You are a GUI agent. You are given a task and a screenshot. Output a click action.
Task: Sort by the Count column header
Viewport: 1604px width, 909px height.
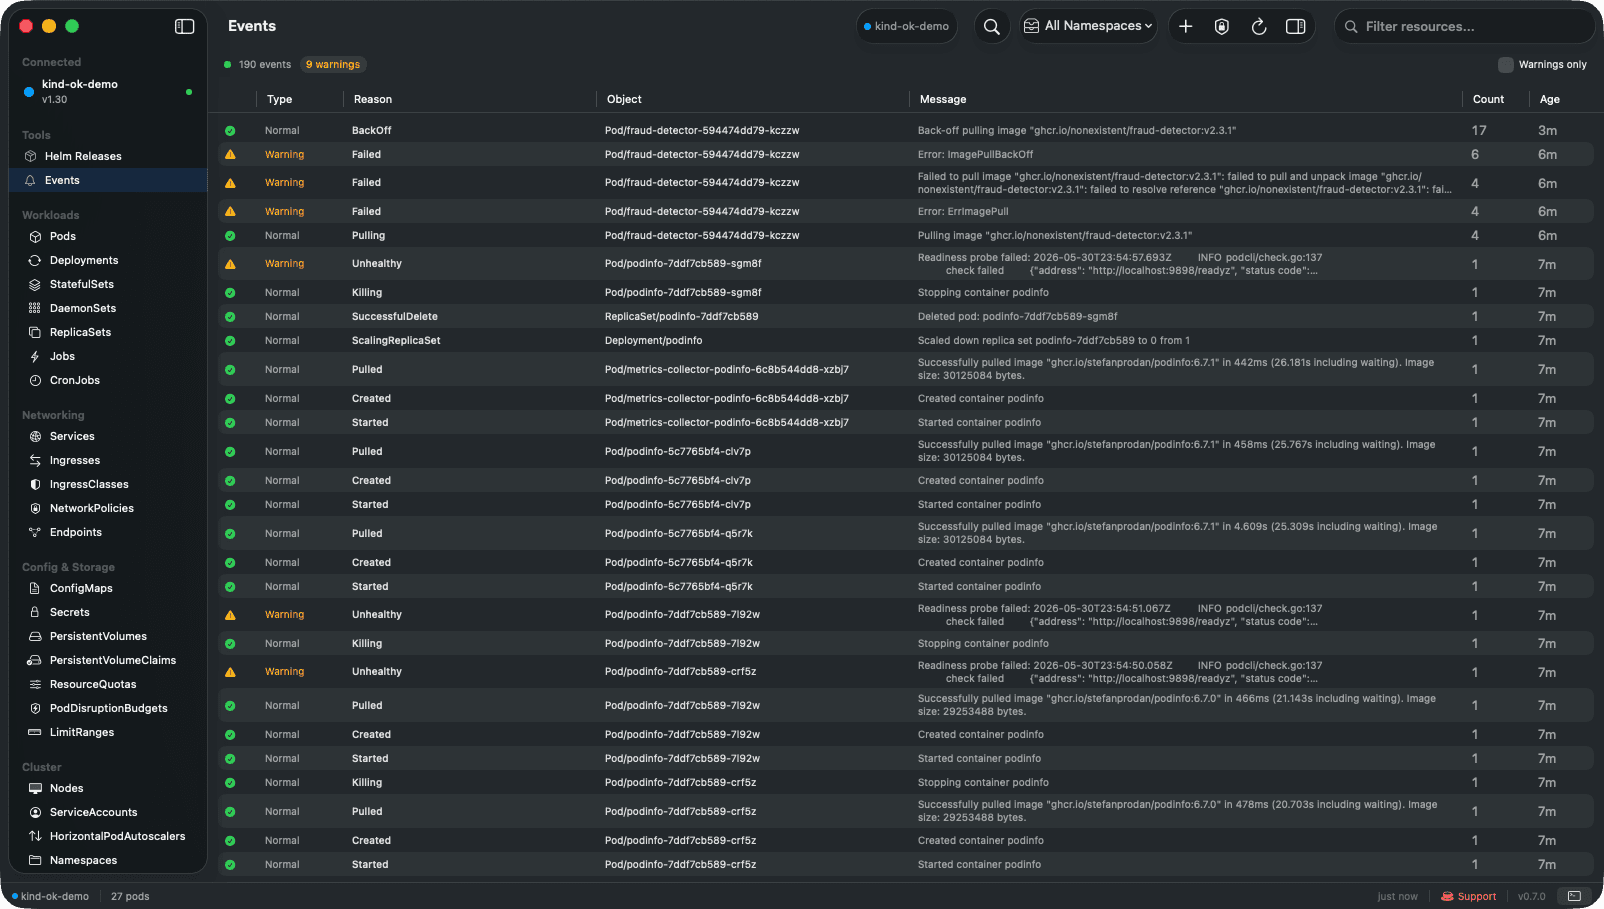tap(1488, 99)
